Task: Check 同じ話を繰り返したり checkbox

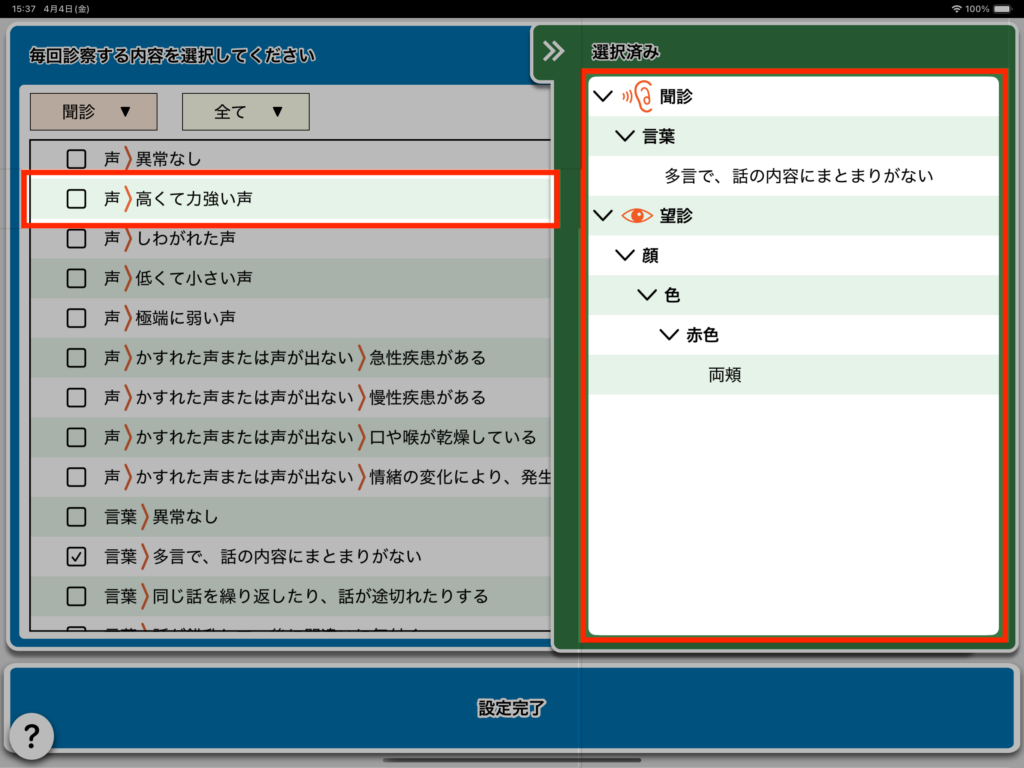Action: (x=76, y=597)
